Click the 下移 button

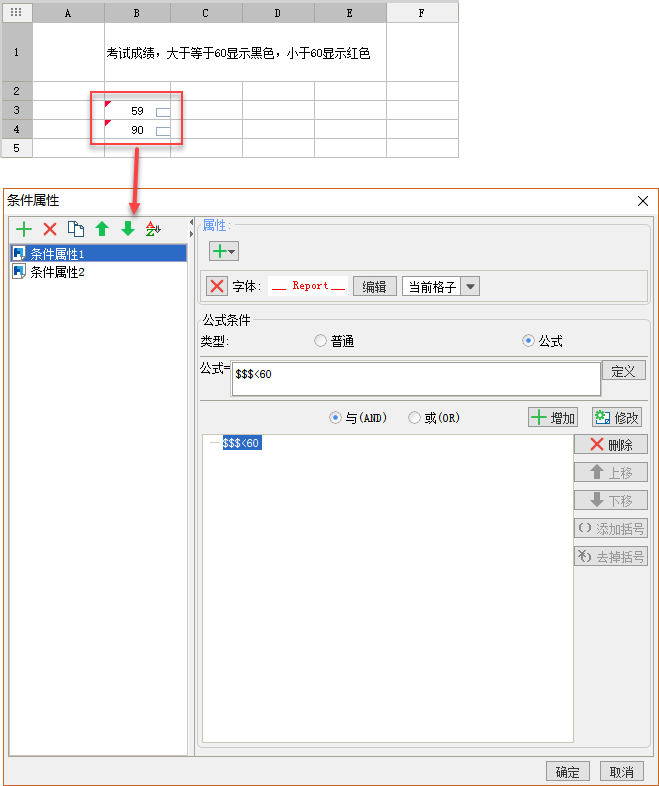611,500
